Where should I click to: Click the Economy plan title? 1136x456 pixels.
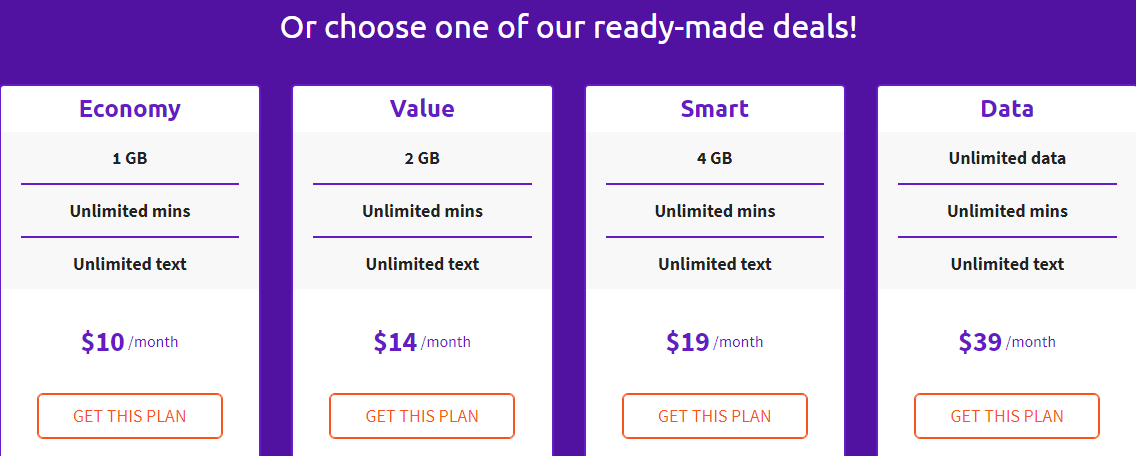130,109
